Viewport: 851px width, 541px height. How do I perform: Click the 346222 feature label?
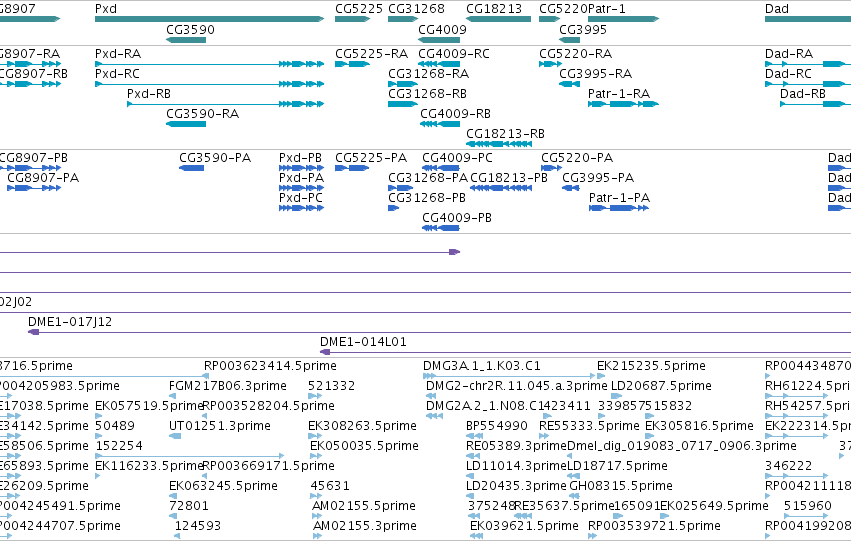click(789, 466)
